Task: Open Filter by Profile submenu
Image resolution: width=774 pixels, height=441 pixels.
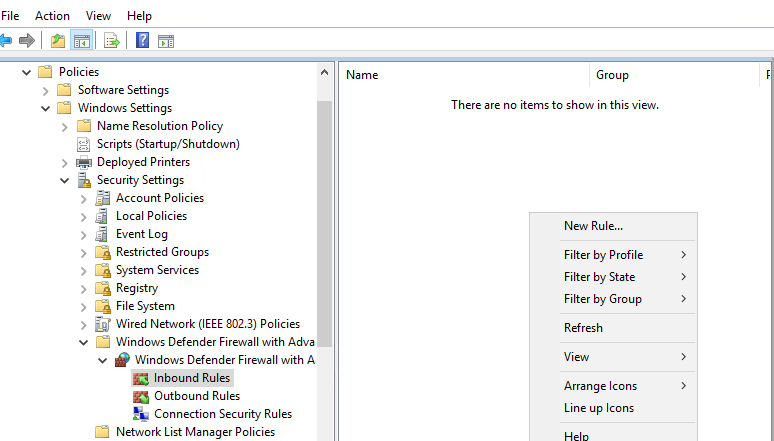Action: click(613, 255)
